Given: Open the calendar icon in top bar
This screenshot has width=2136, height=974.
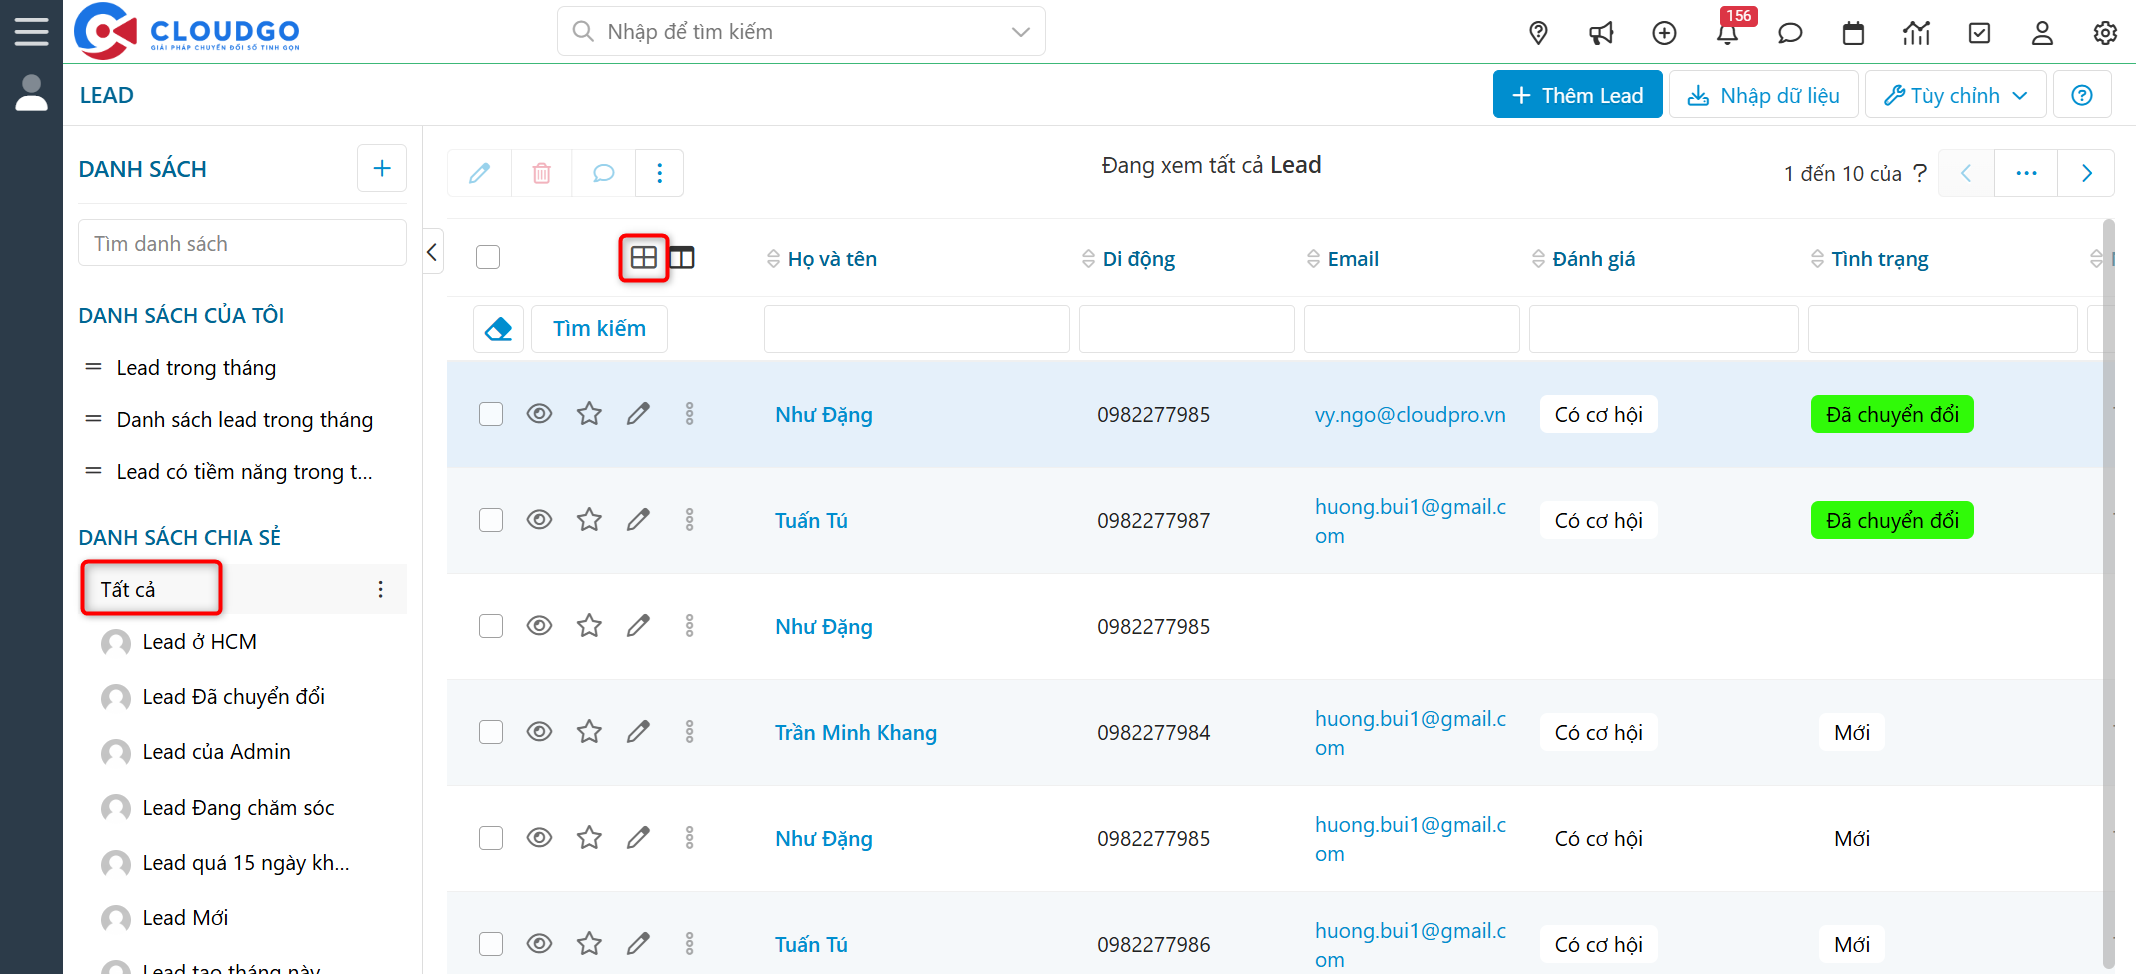Looking at the screenshot, I should click(1853, 33).
